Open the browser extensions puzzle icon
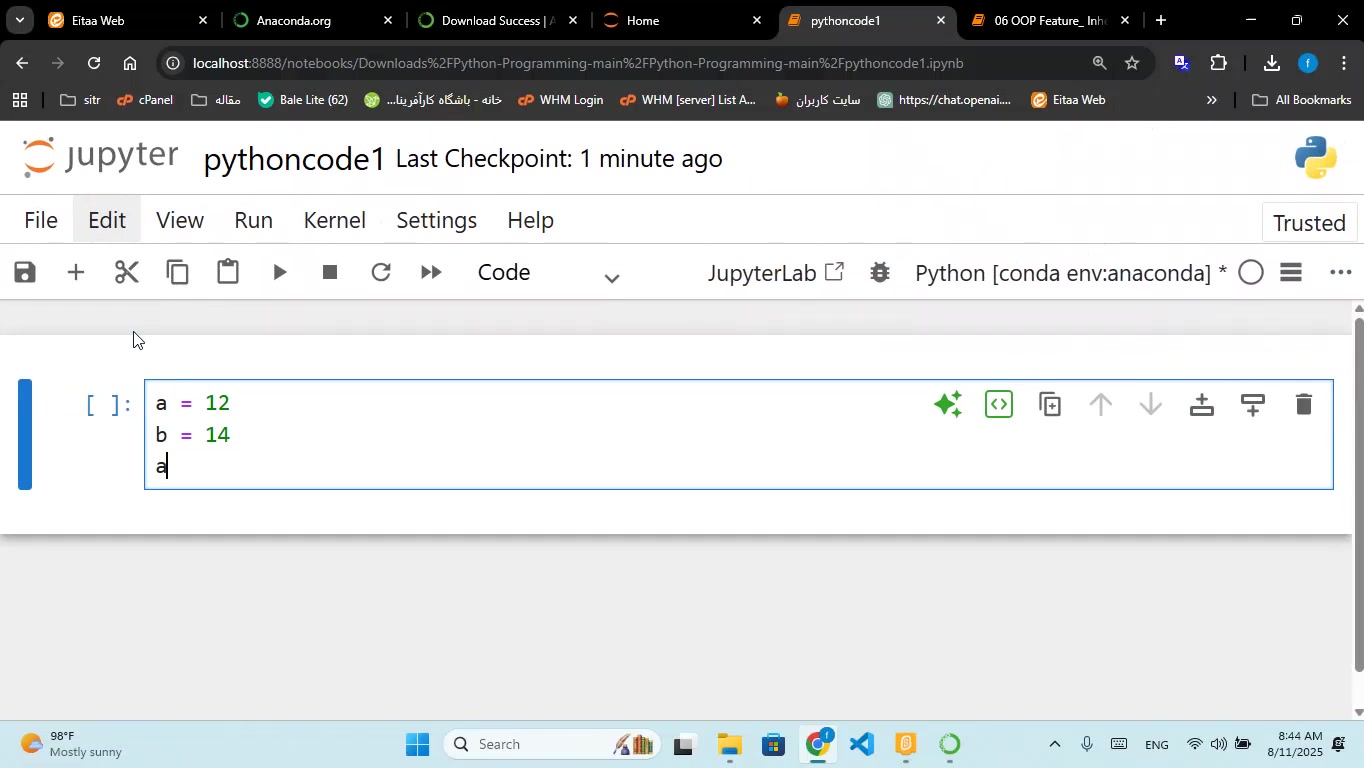This screenshot has width=1364, height=768. (x=1218, y=63)
